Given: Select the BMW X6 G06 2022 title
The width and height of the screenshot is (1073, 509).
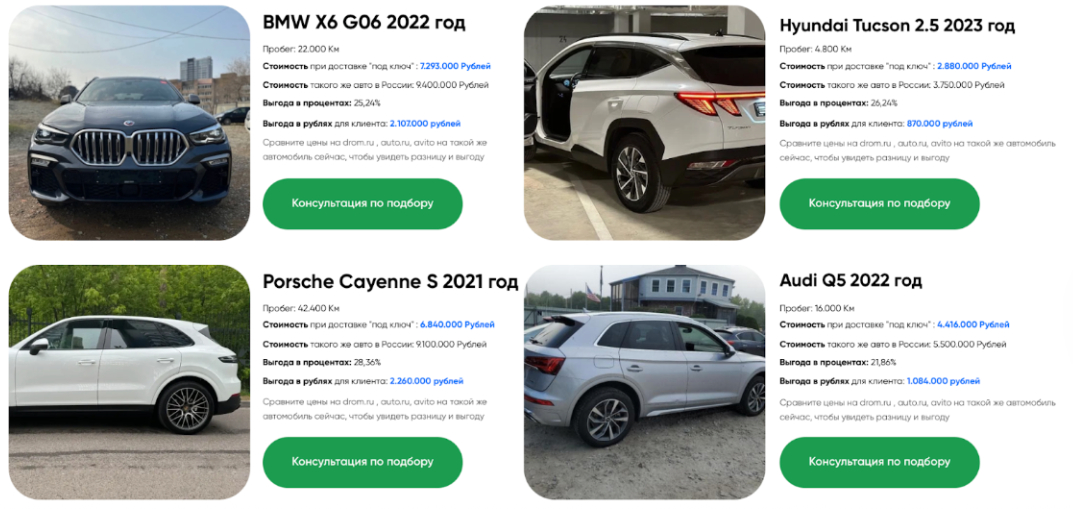Looking at the screenshot, I should [x=364, y=23].
